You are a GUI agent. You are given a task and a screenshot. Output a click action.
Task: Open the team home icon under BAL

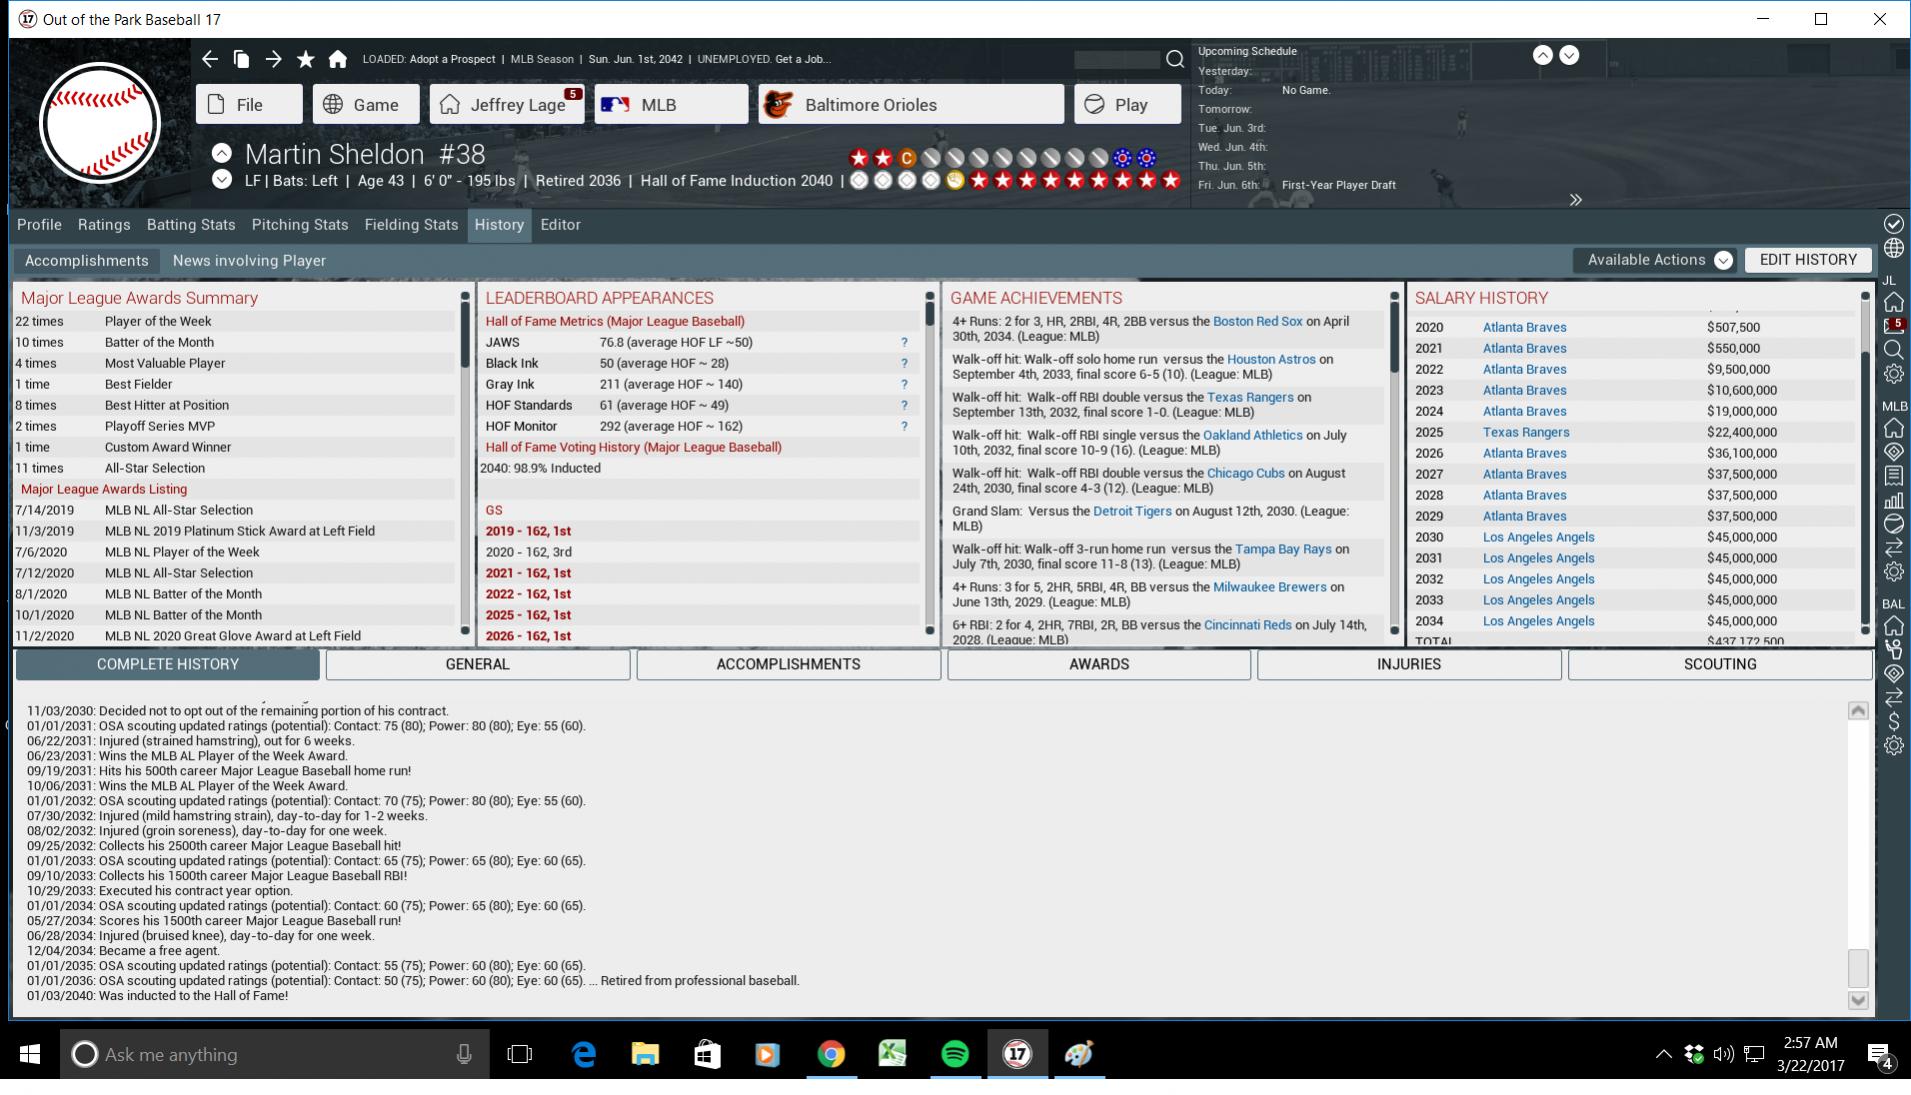point(1893,626)
